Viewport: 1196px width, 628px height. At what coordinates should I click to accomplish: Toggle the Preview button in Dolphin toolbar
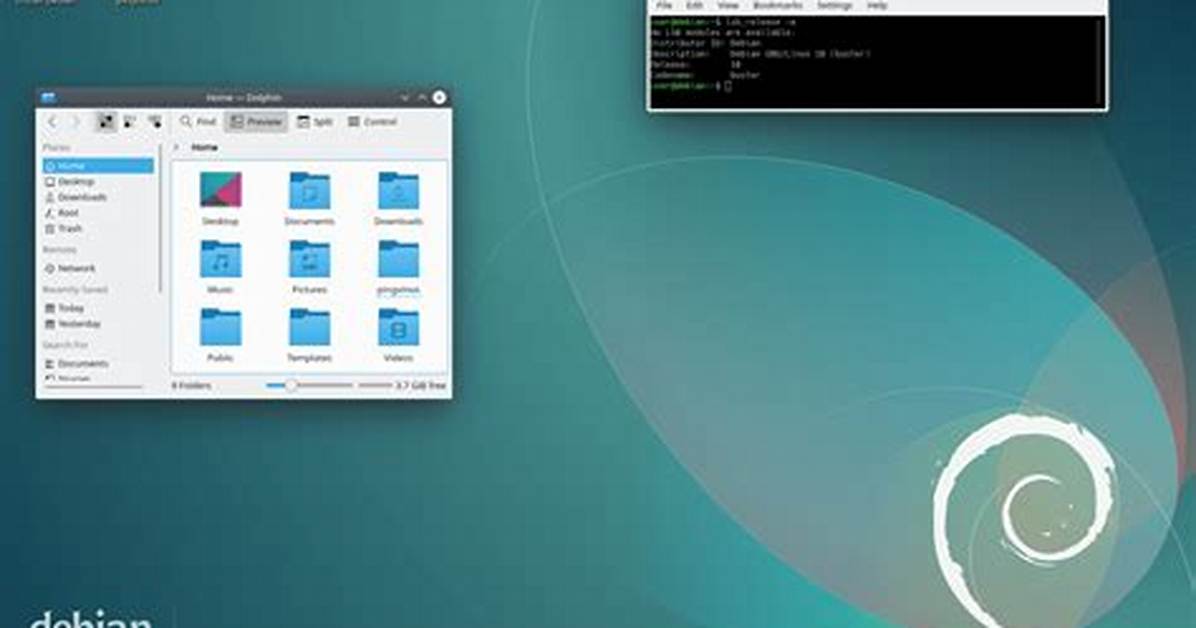(256, 121)
